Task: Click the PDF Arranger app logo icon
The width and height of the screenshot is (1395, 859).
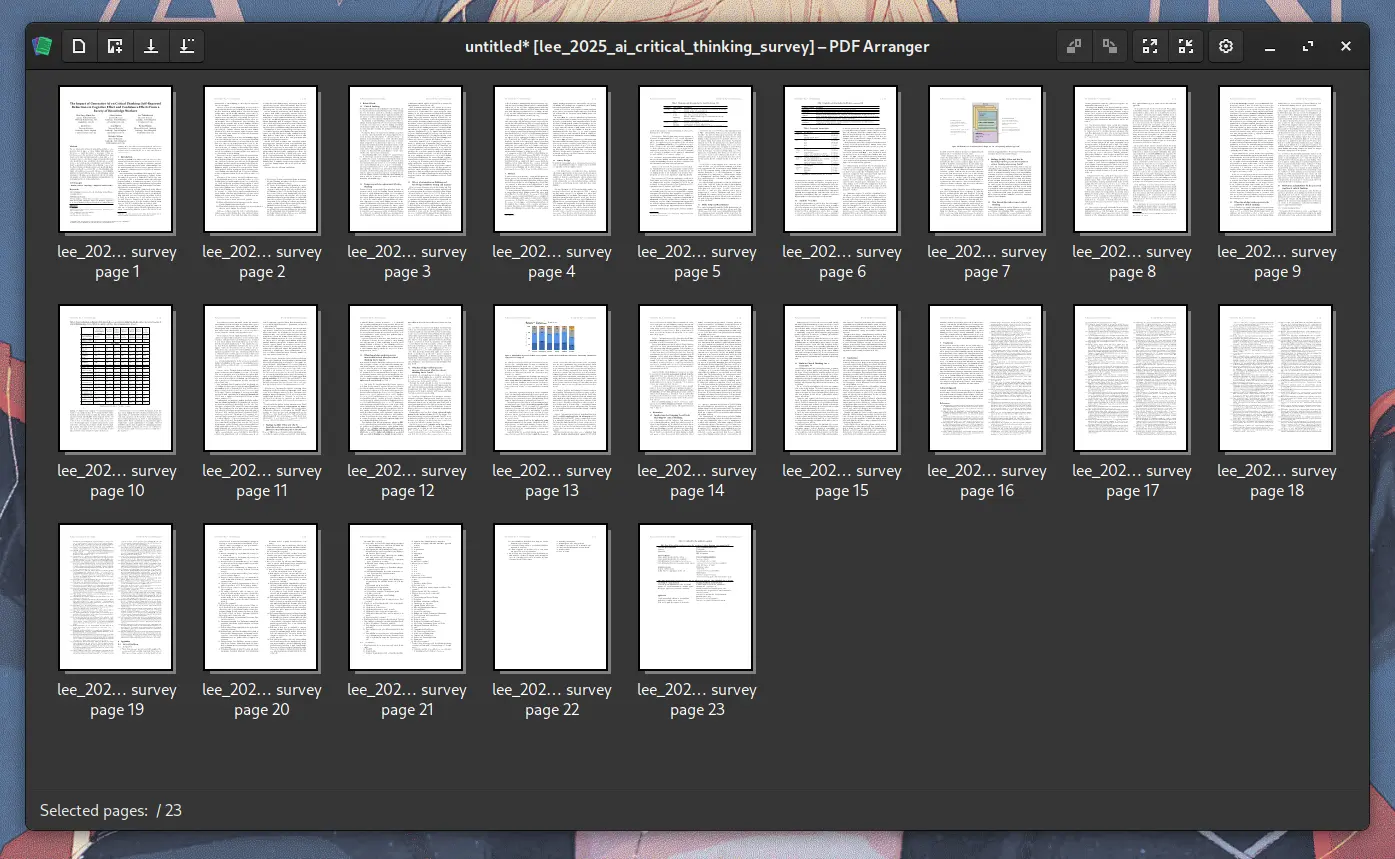Action: pos(42,46)
